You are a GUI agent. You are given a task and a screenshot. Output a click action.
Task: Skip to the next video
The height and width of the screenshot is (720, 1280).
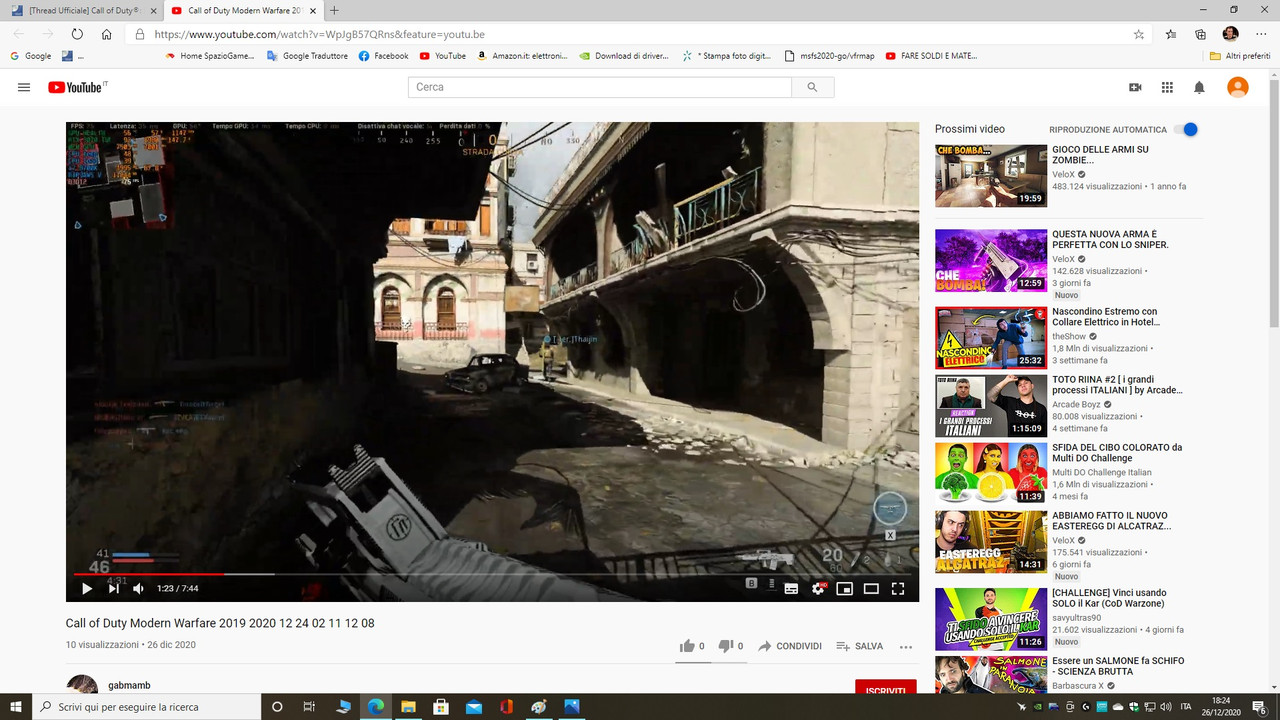(113, 588)
